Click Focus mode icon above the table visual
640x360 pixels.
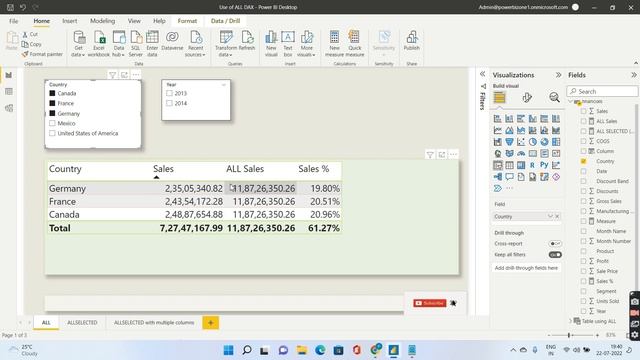pos(442,155)
